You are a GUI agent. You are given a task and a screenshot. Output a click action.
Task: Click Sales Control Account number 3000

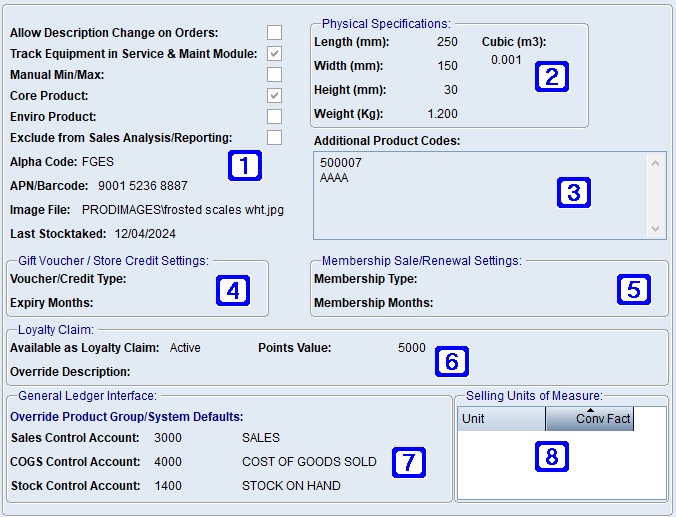[x=168, y=438]
